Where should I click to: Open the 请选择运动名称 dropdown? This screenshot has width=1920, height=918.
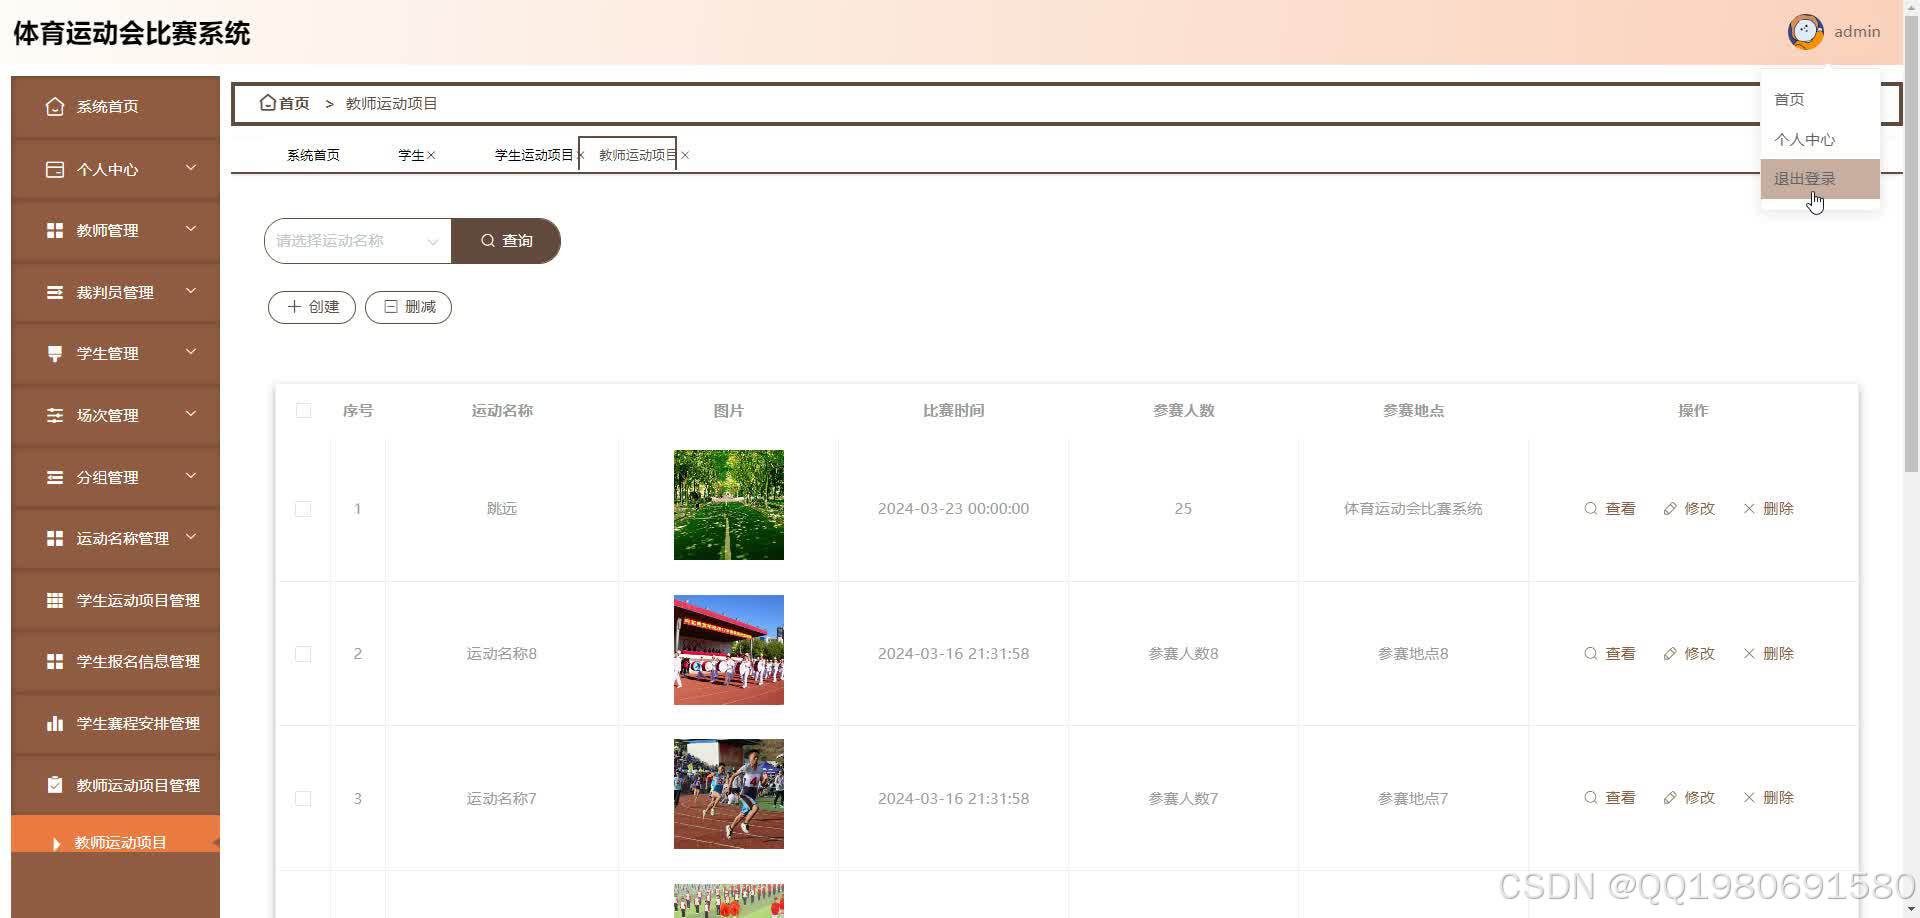pos(358,241)
